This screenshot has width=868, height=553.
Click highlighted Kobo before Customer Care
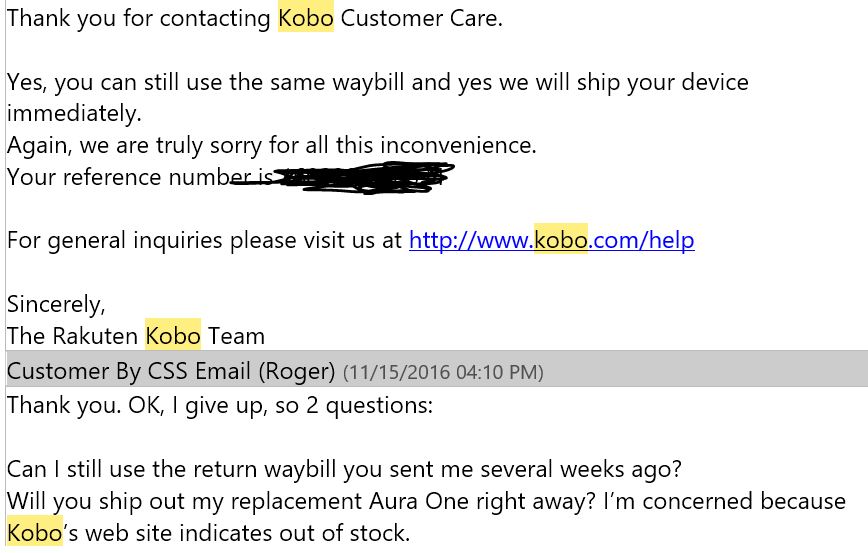(x=305, y=18)
